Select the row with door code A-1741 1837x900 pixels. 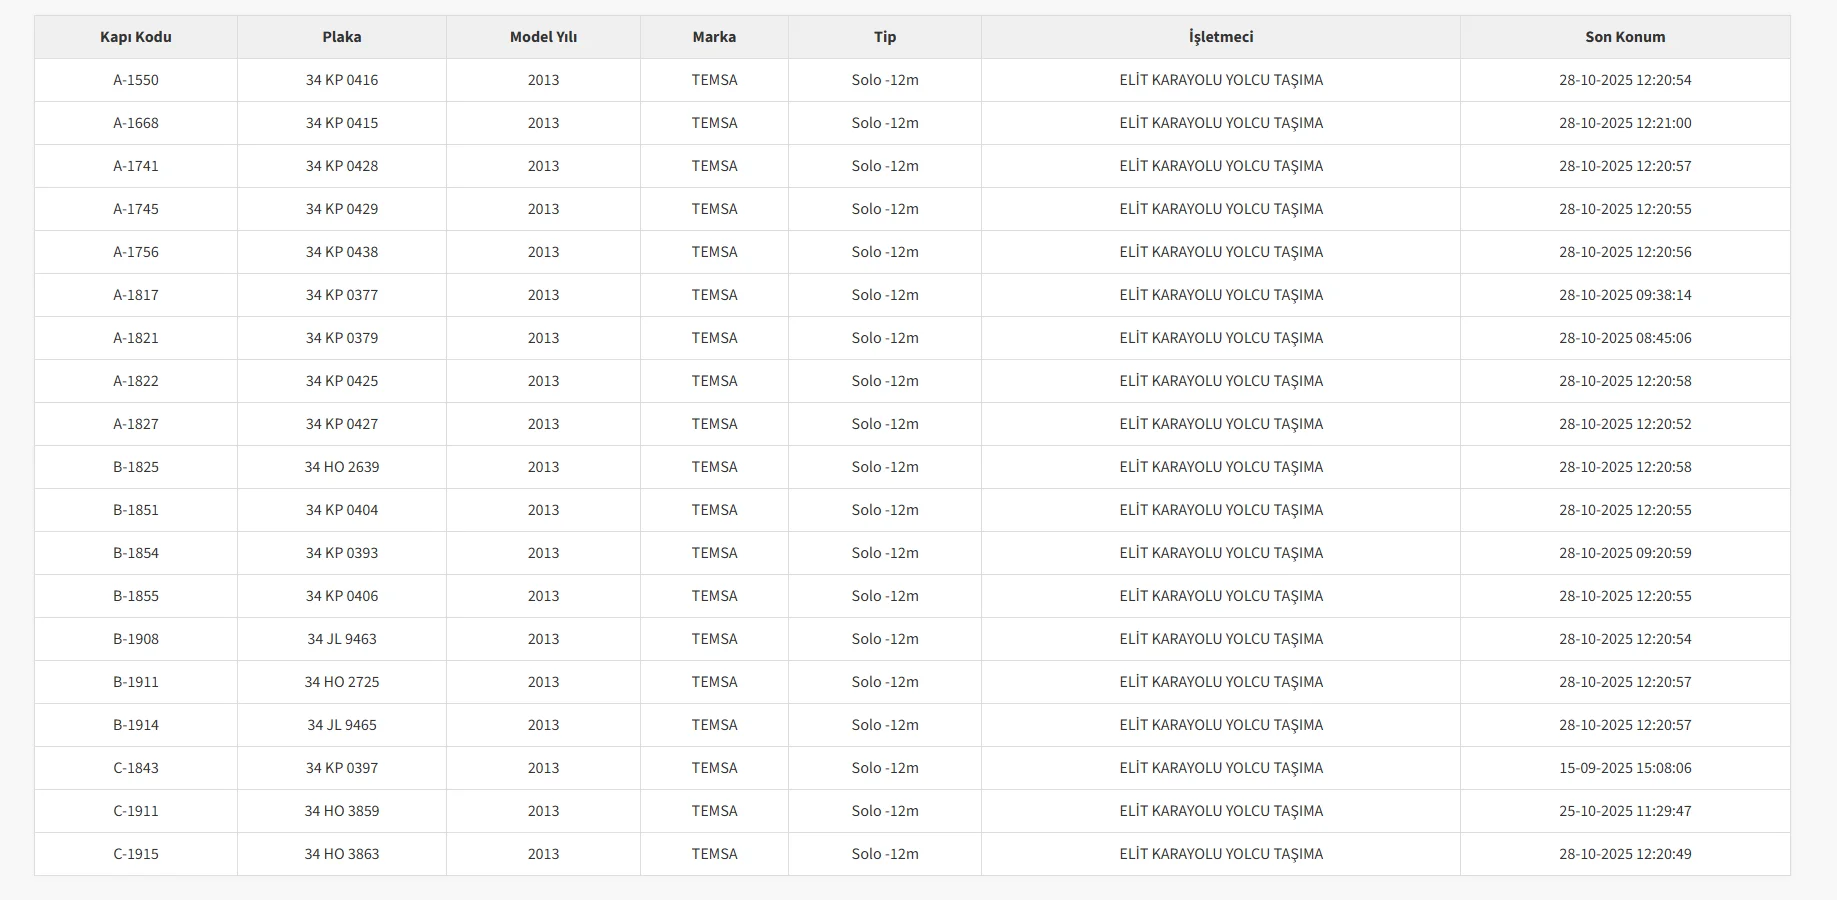(136, 166)
